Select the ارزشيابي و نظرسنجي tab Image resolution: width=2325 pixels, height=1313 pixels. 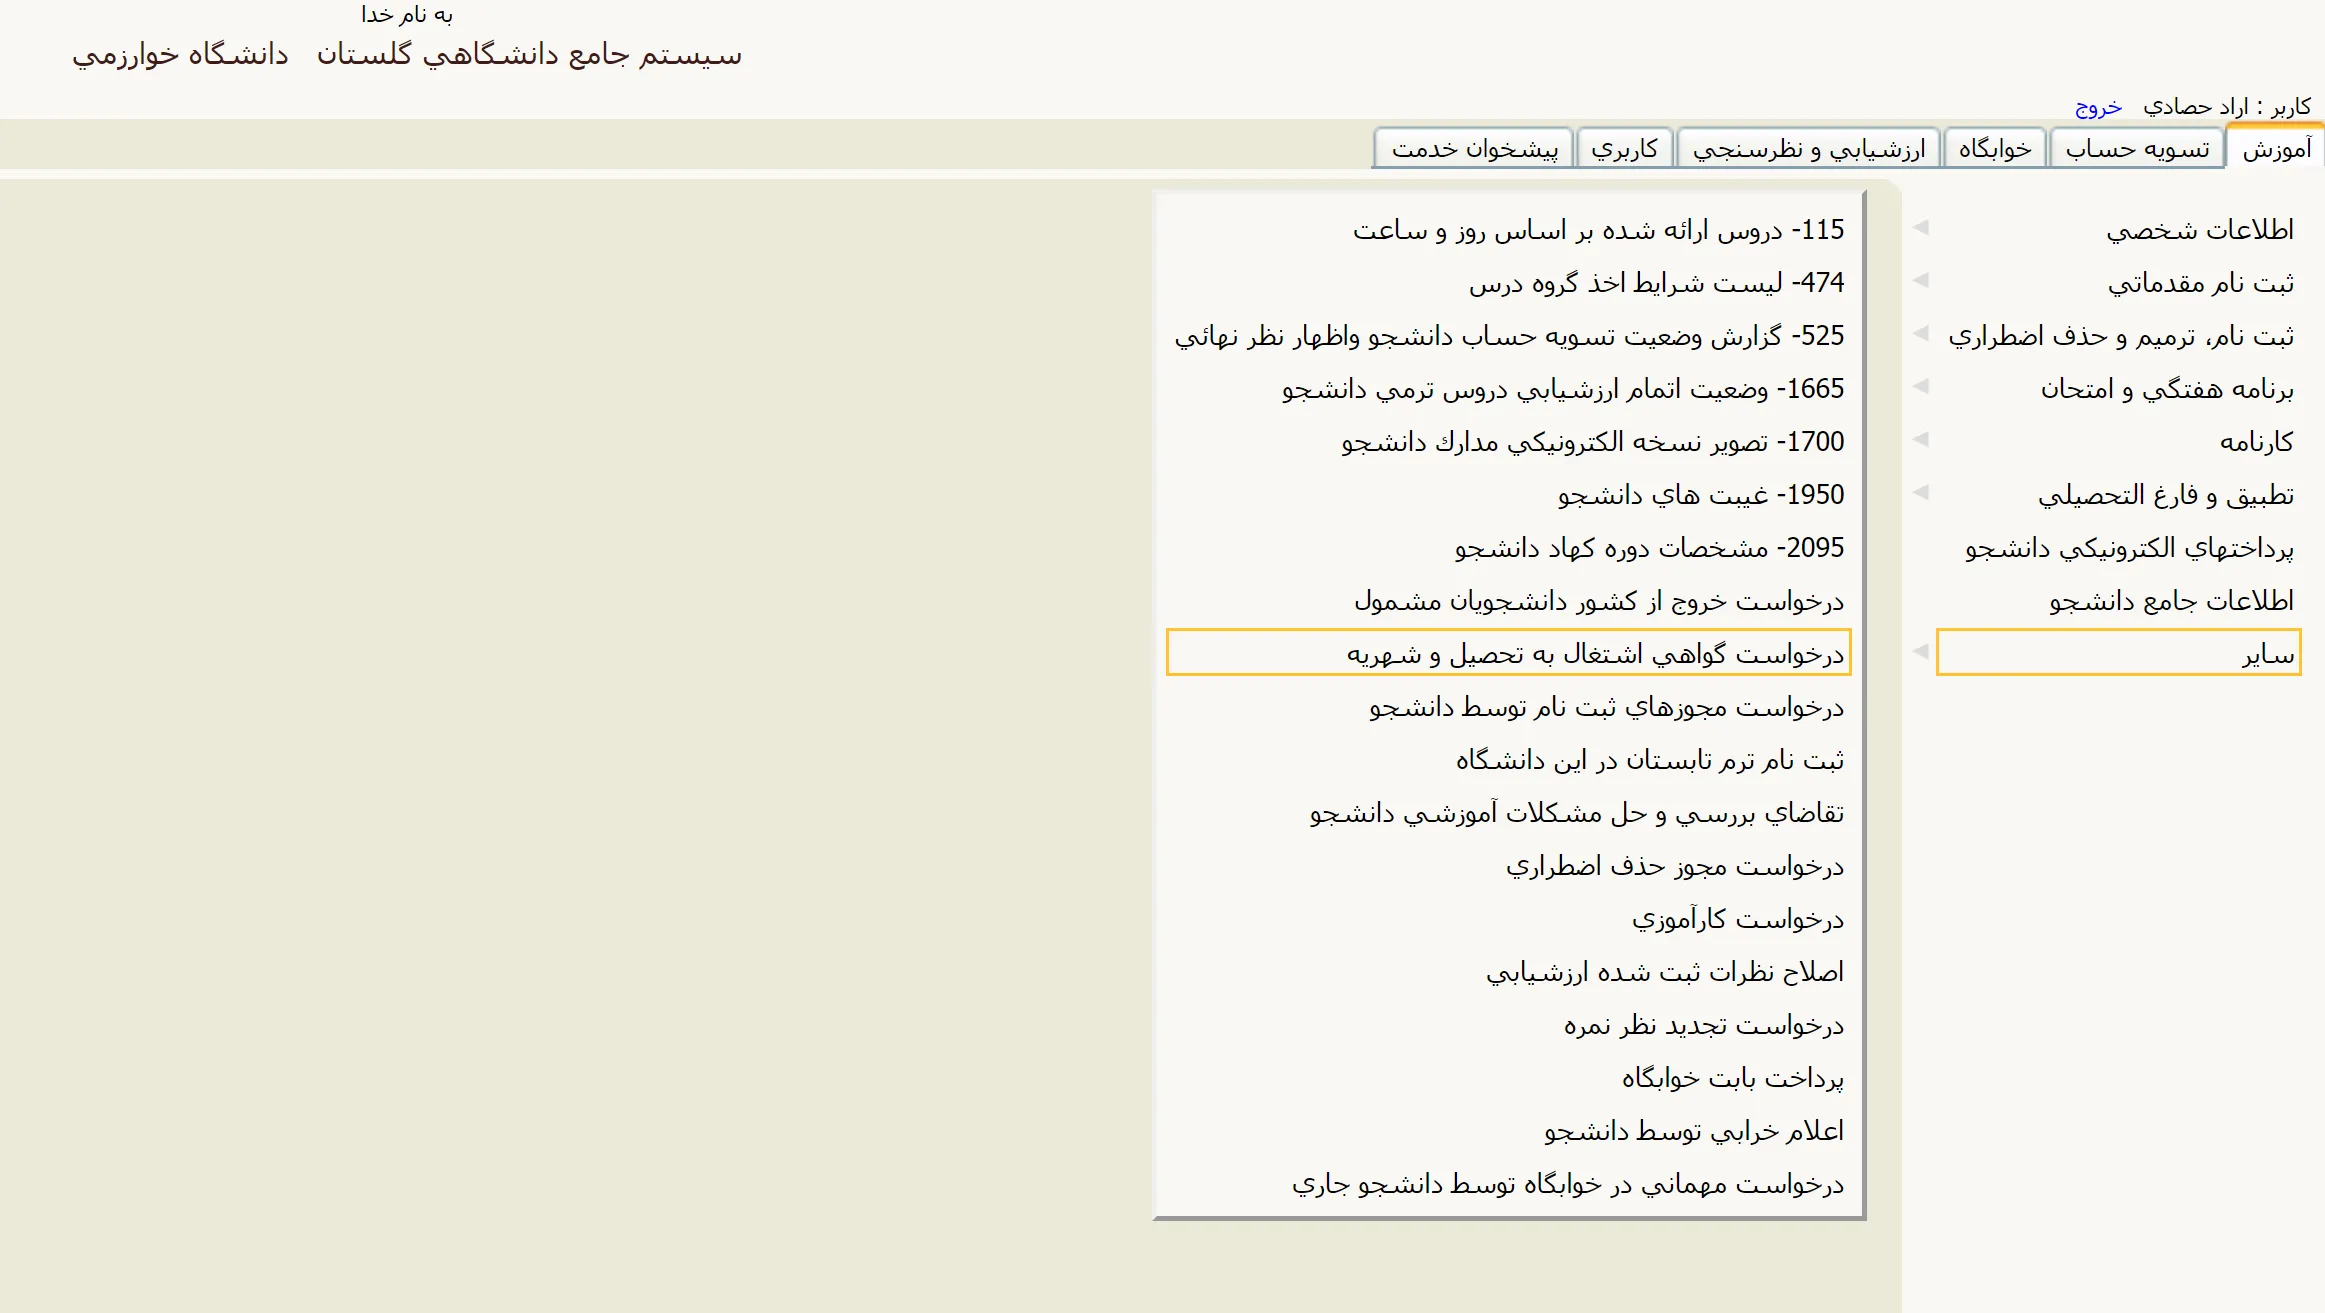pyautogui.click(x=1808, y=149)
